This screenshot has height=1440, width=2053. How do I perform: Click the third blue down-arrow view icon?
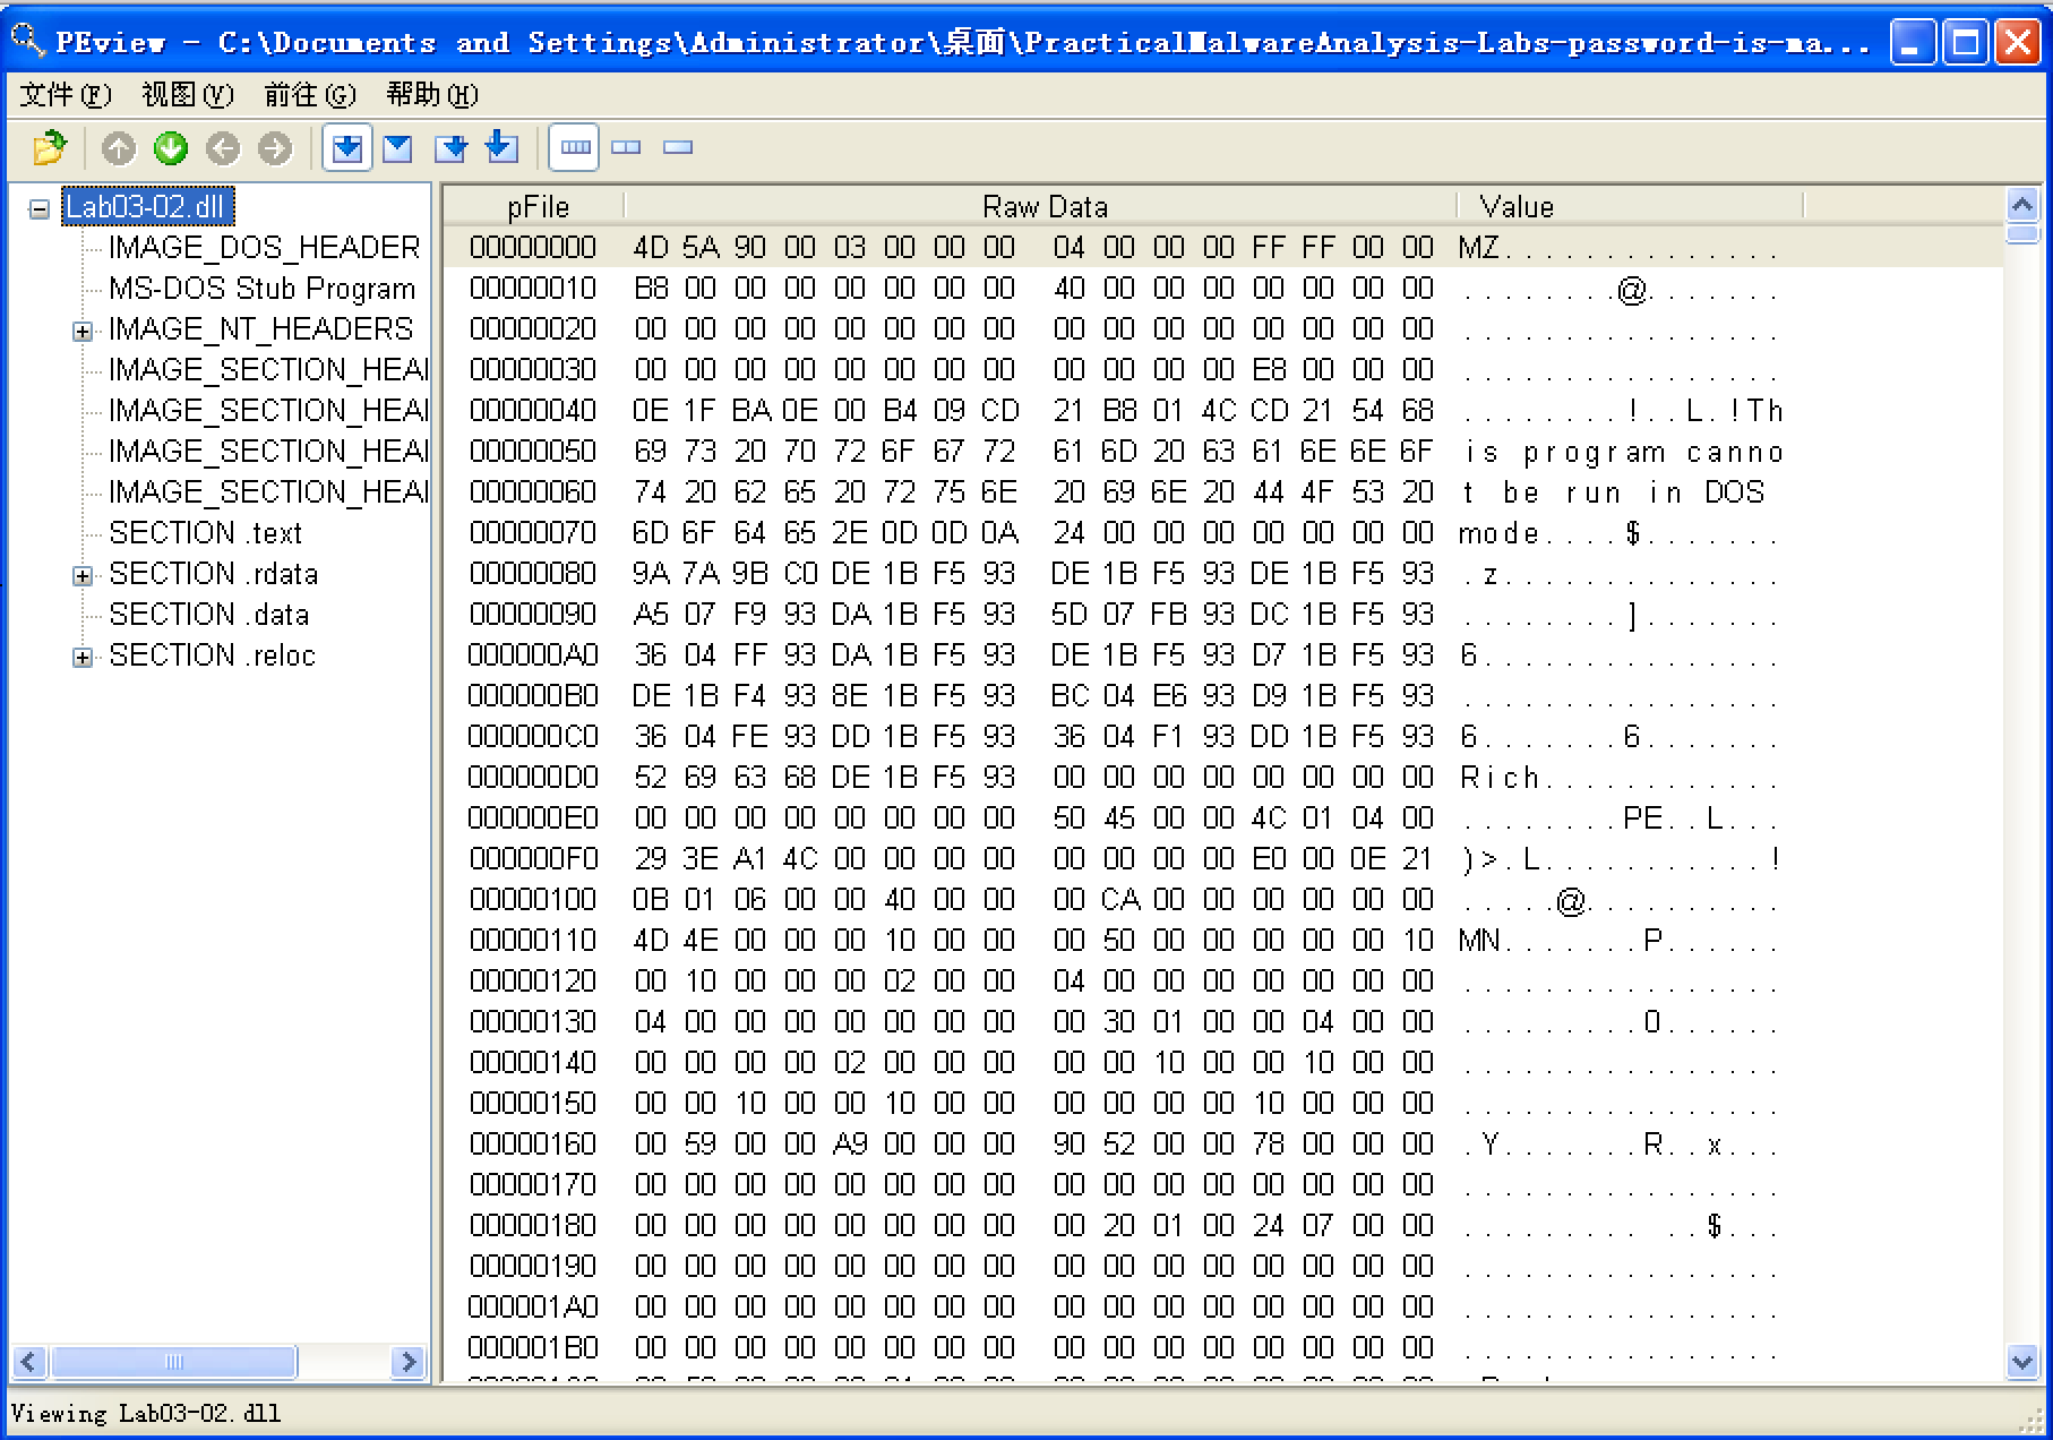tap(451, 148)
